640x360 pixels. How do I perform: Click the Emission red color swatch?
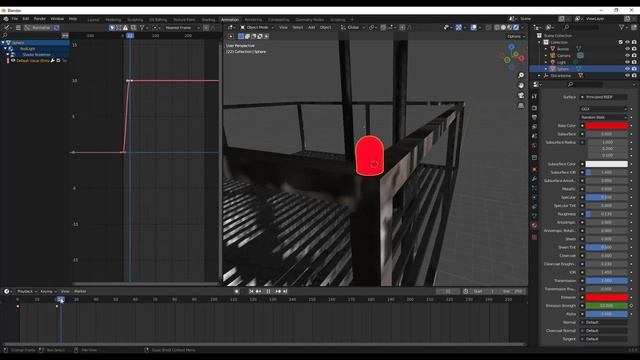coord(607,297)
